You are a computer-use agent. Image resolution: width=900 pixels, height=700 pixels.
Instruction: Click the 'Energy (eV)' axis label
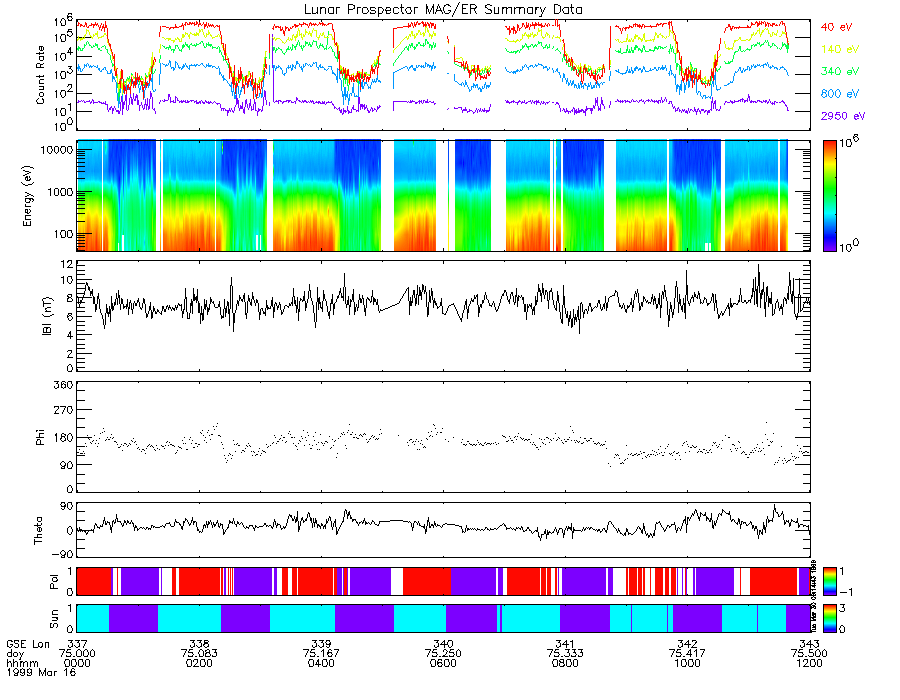click(x=27, y=196)
